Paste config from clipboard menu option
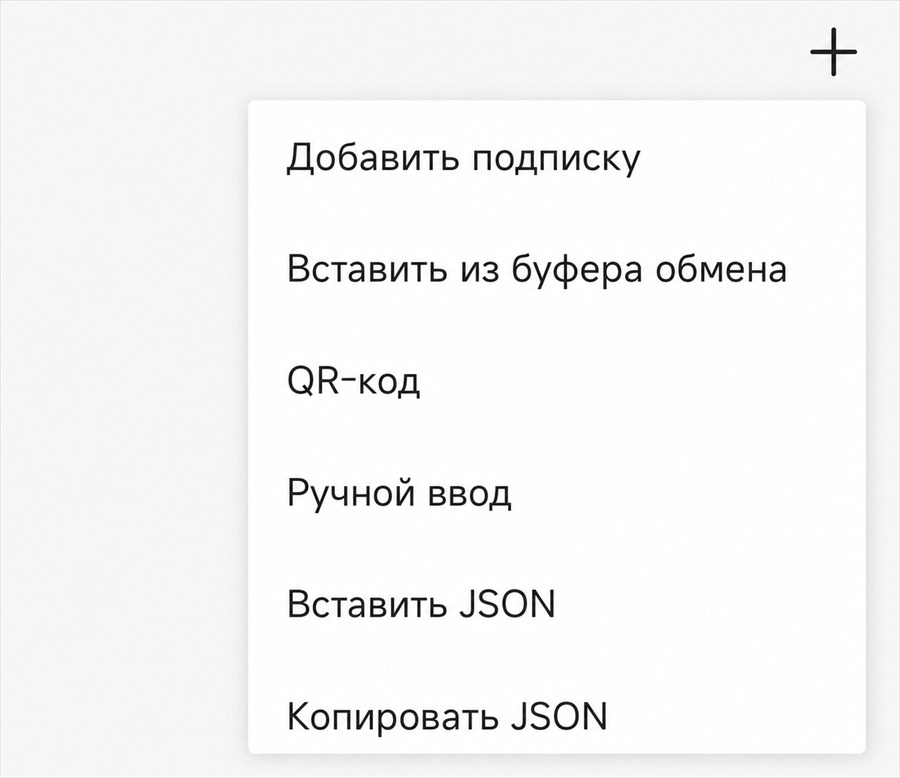Image resolution: width=900 pixels, height=778 pixels. [x=557, y=268]
